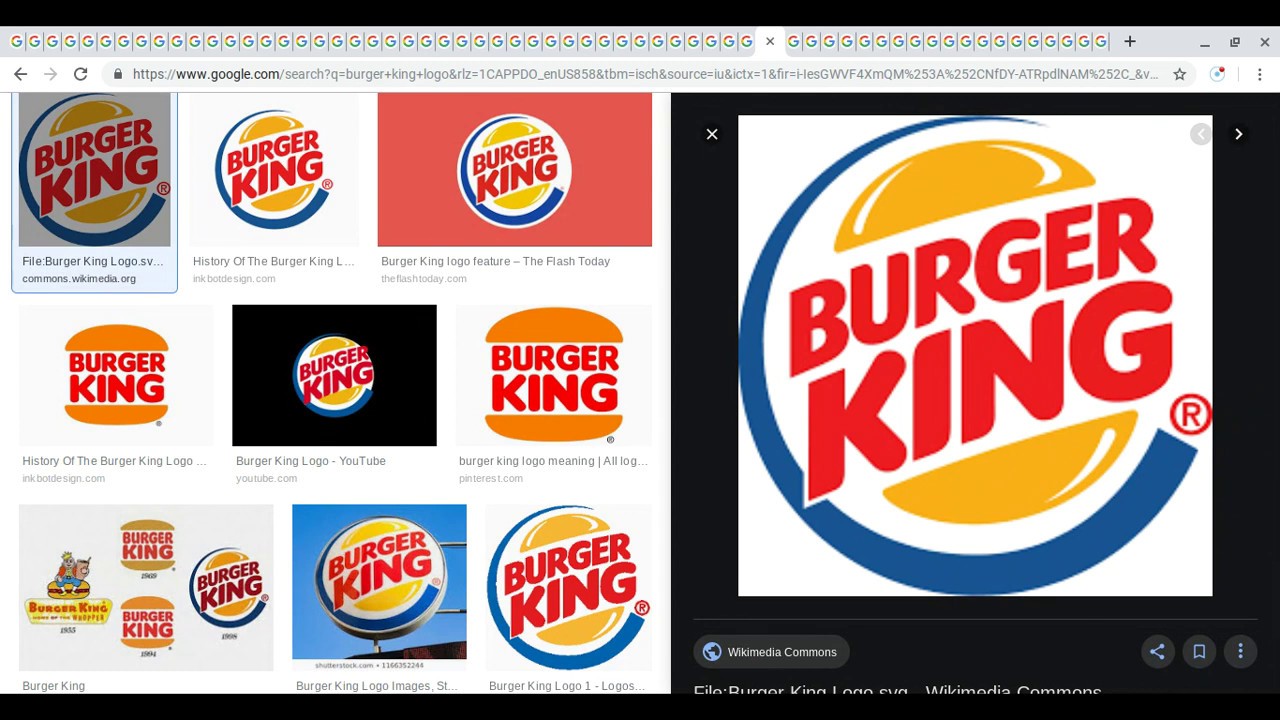
Task: Click the 'Burger King' caption under collage
Action: coord(54,686)
